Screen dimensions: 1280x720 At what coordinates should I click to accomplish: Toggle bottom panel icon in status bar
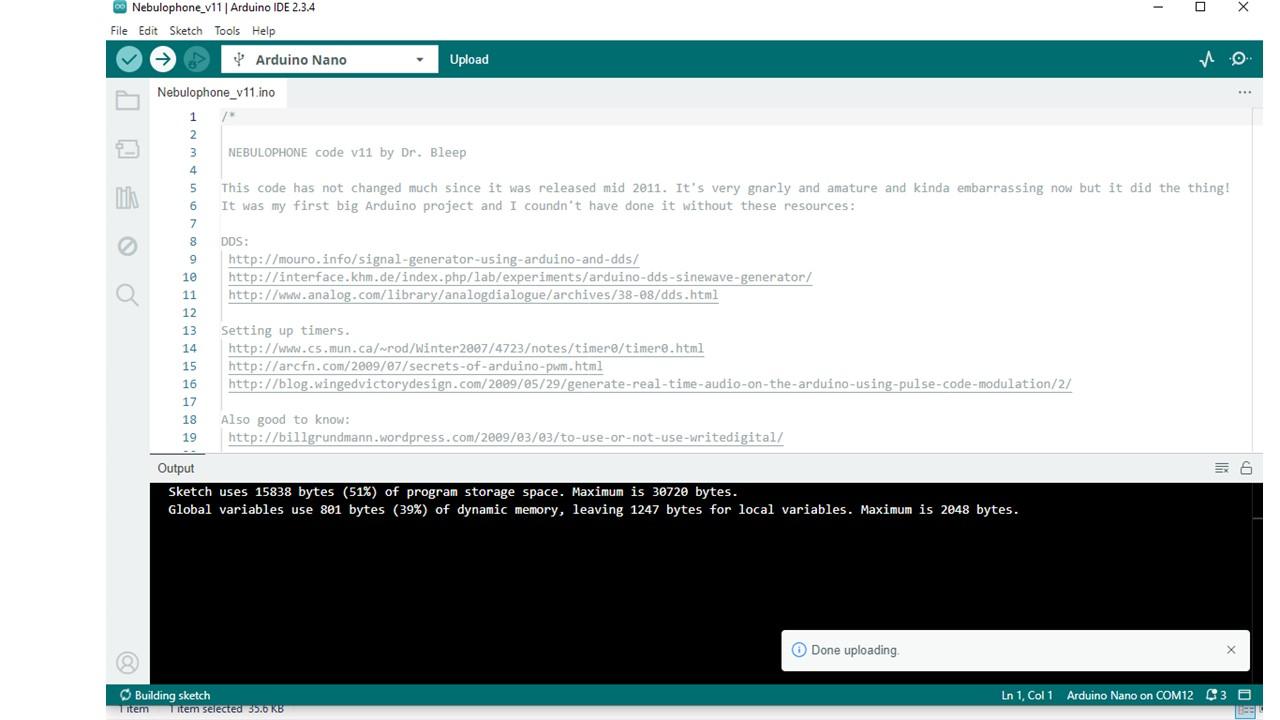coord(1245,695)
